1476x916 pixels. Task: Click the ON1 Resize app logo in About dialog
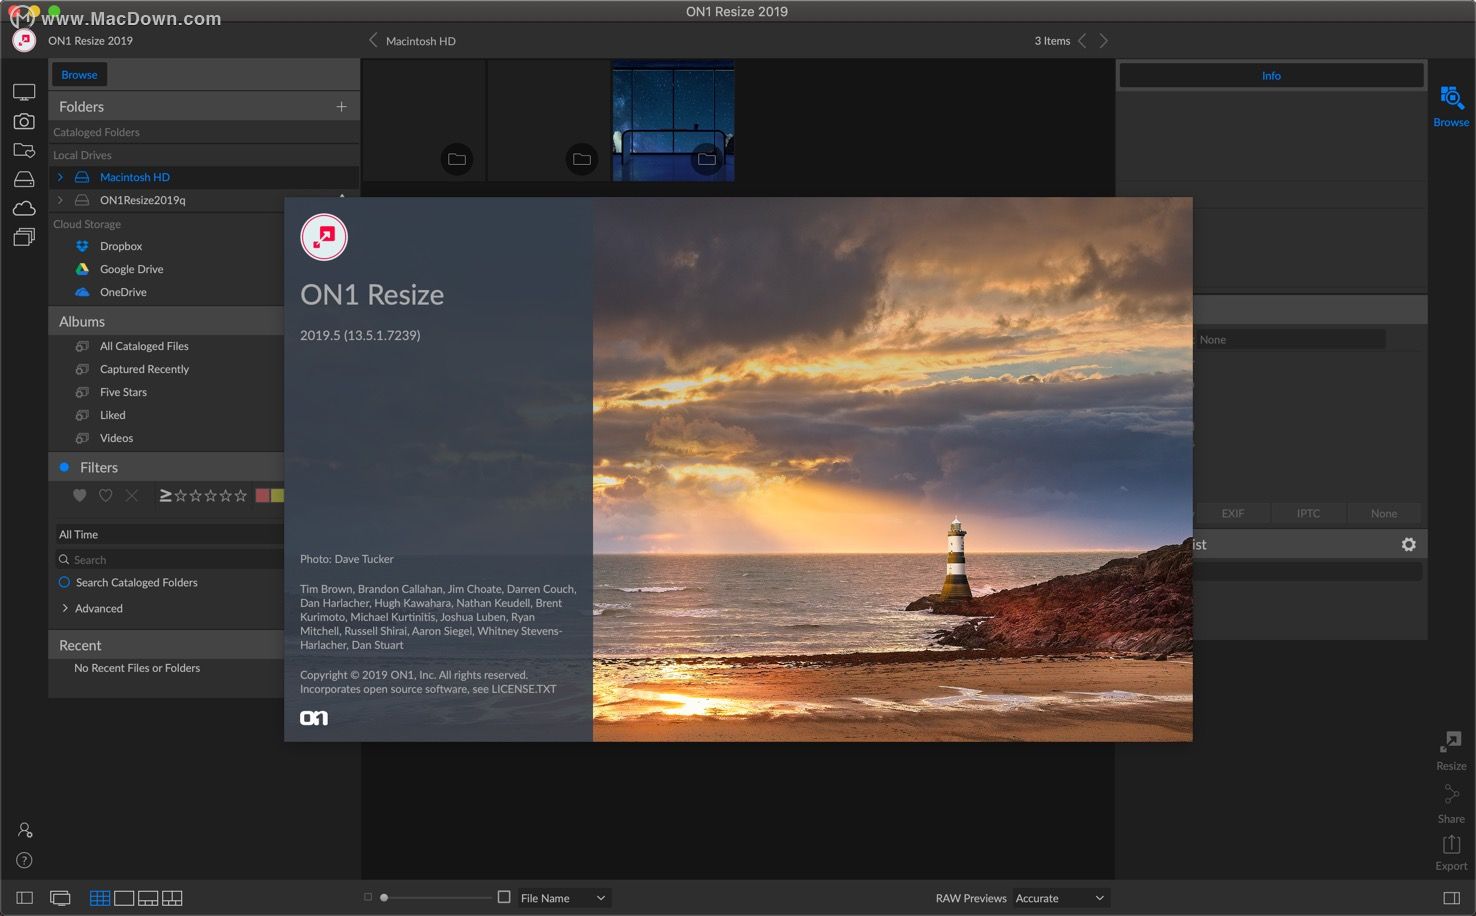[324, 237]
